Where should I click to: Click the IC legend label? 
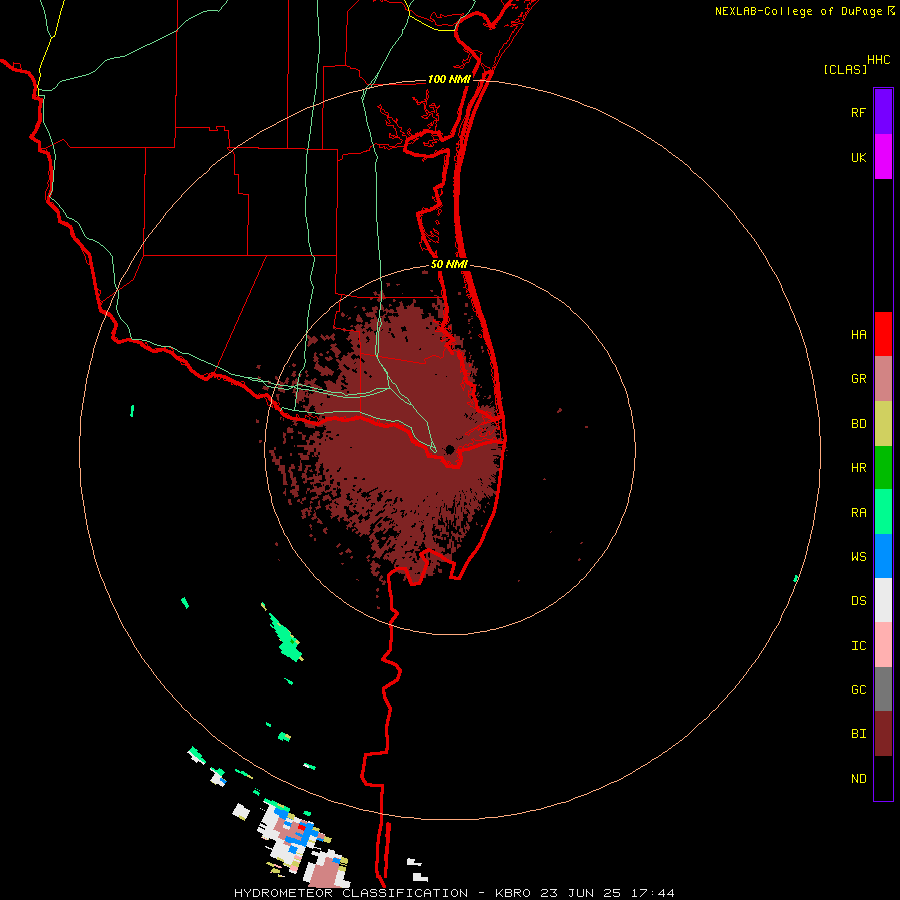pos(858,646)
